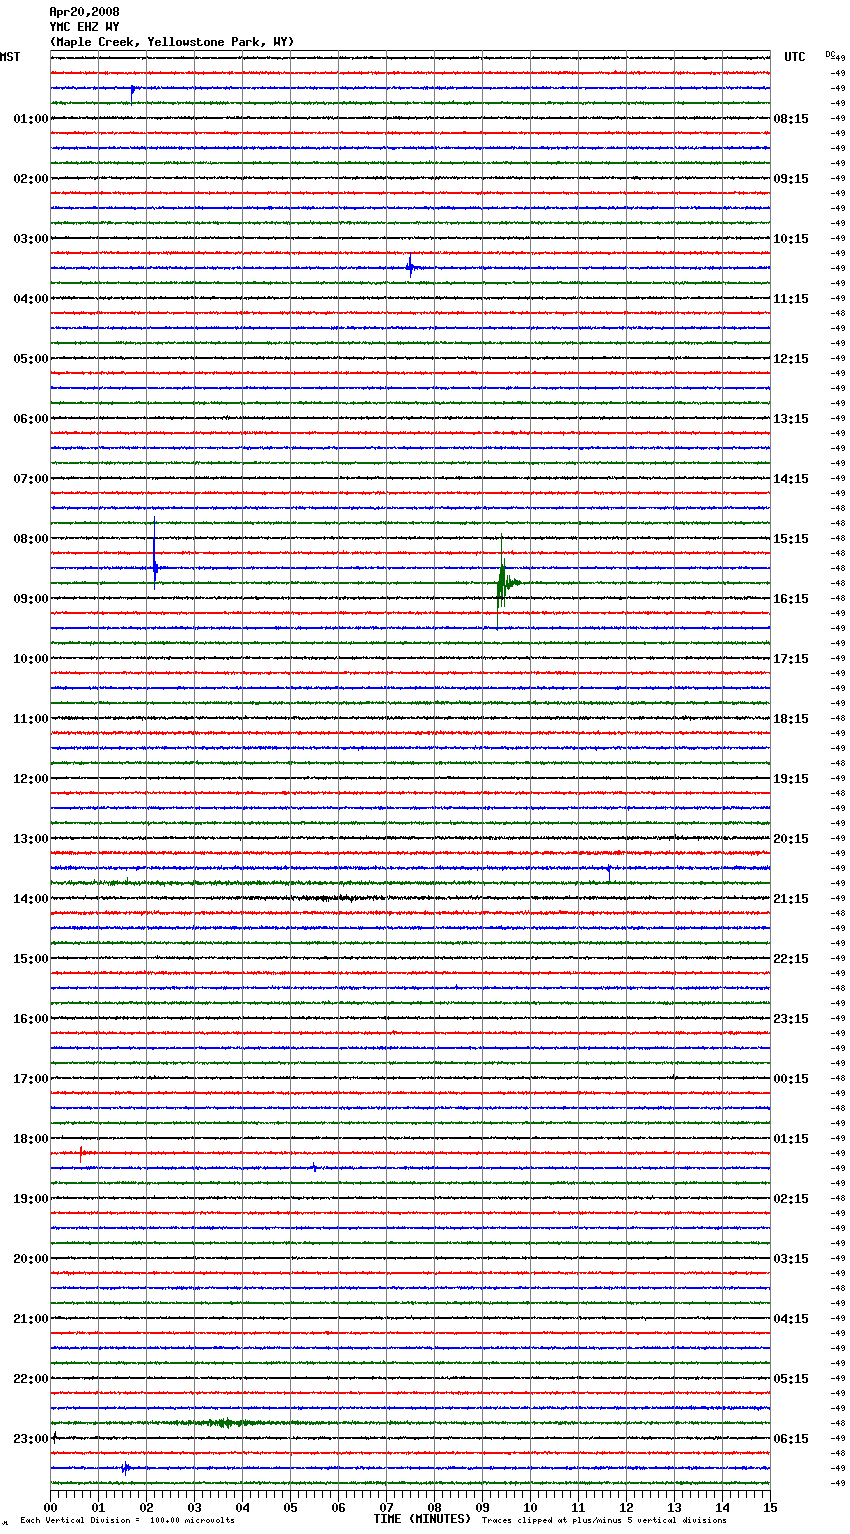Click the 12:15 UTC time label

click(791, 359)
